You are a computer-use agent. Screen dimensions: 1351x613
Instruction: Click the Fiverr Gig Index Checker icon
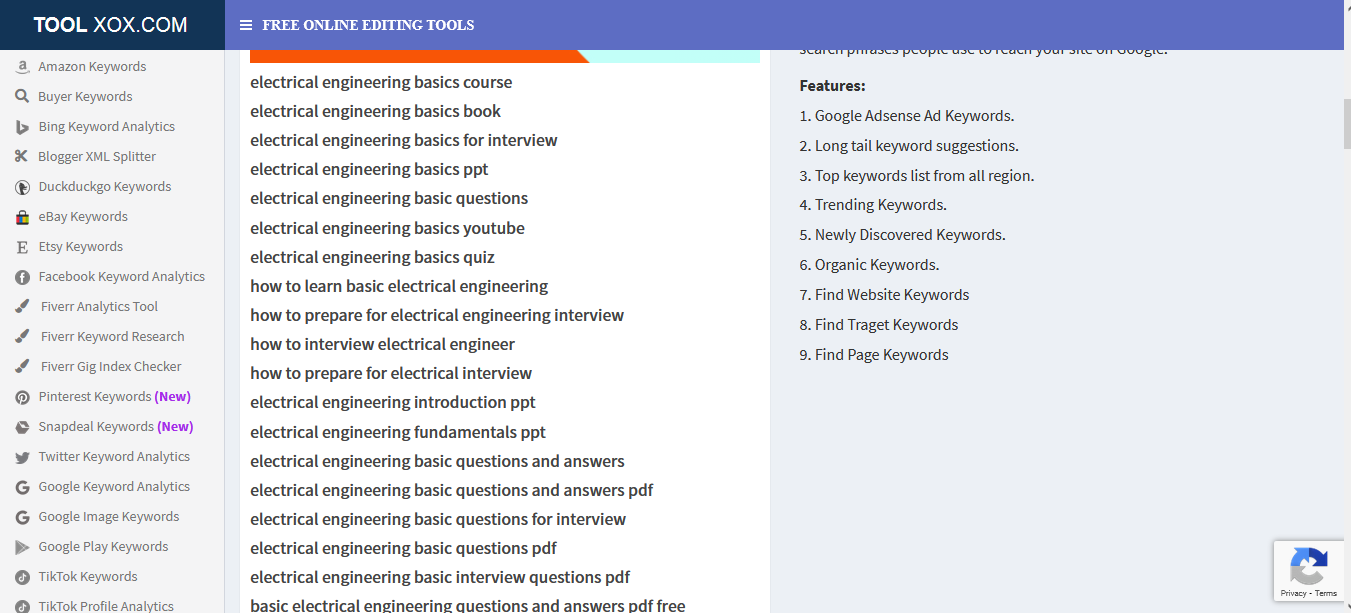pyautogui.click(x=22, y=367)
